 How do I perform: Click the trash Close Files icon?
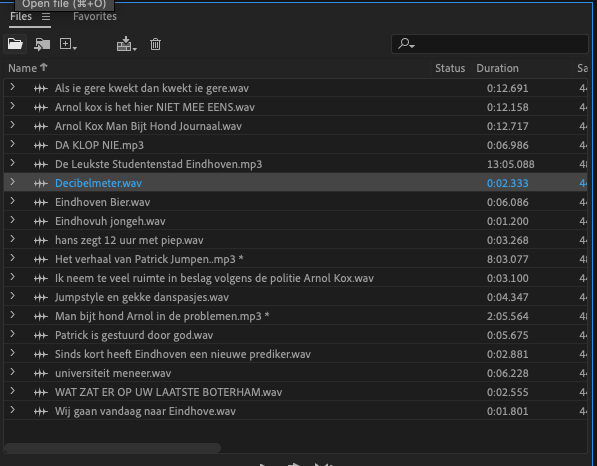155,44
